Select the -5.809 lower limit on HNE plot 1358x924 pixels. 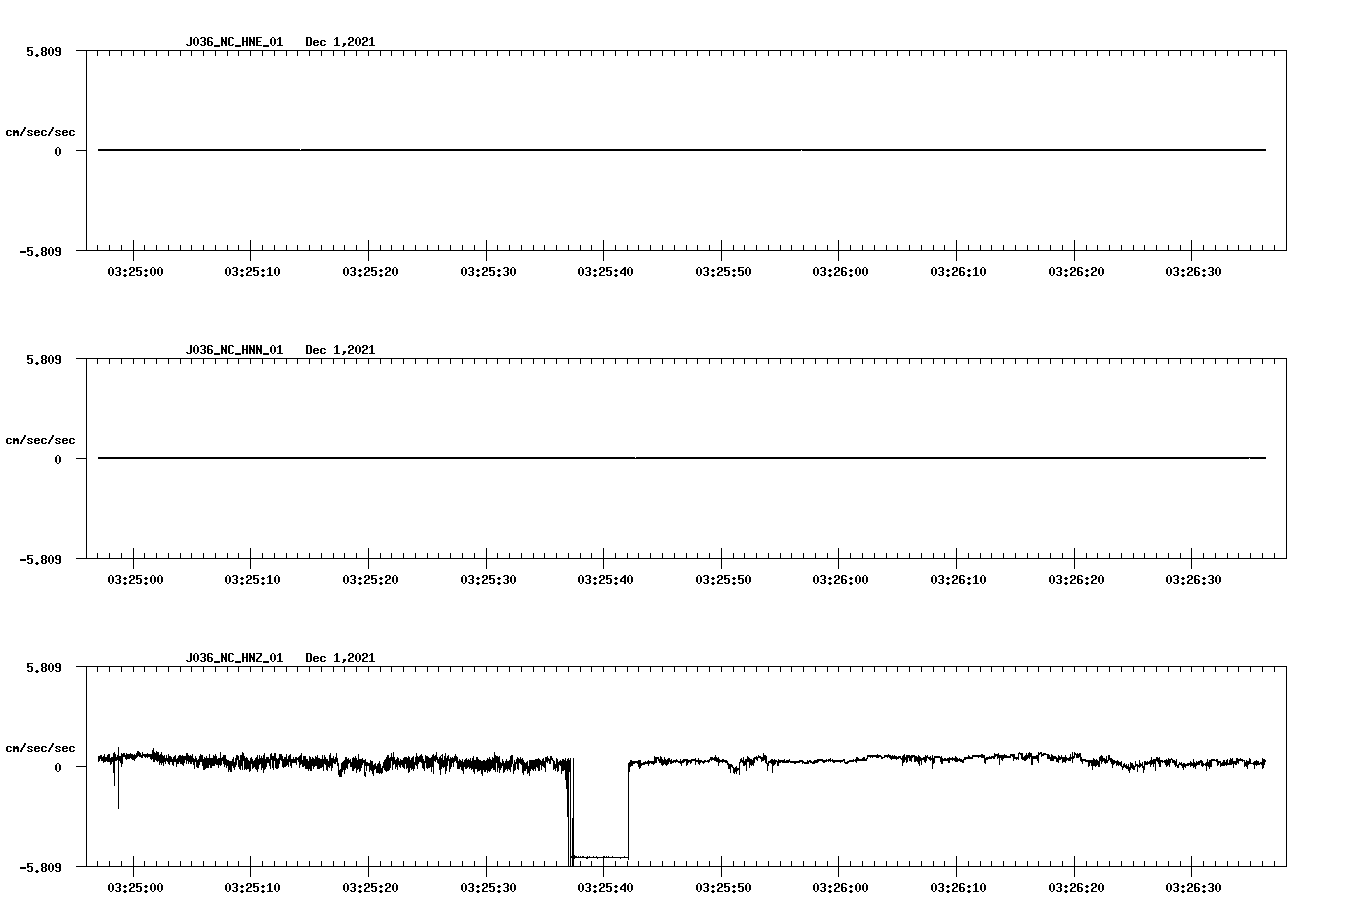(40, 251)
